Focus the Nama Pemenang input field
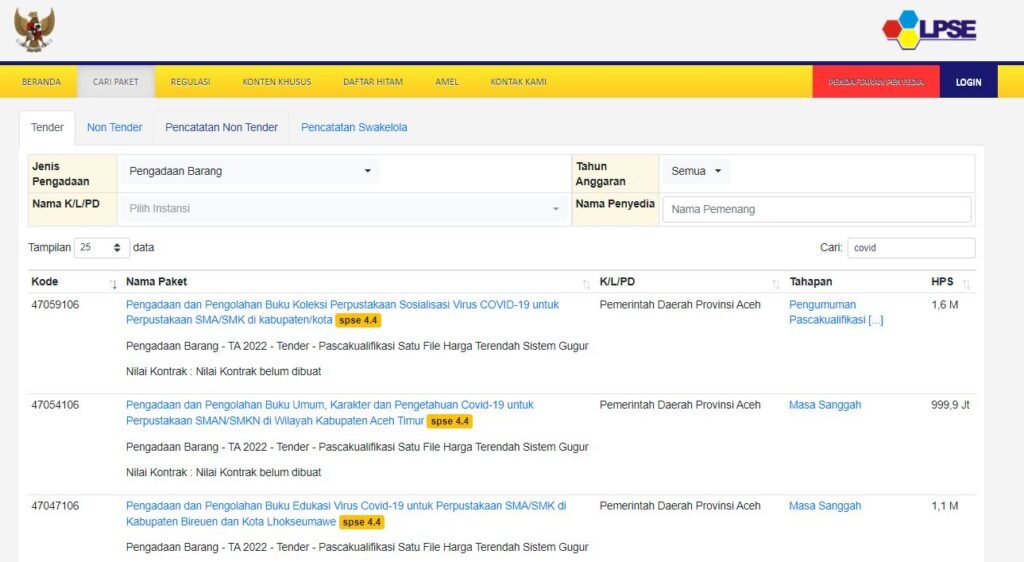Image resolution: width=1024 pixels, height=562 pixels. point(816,209)
